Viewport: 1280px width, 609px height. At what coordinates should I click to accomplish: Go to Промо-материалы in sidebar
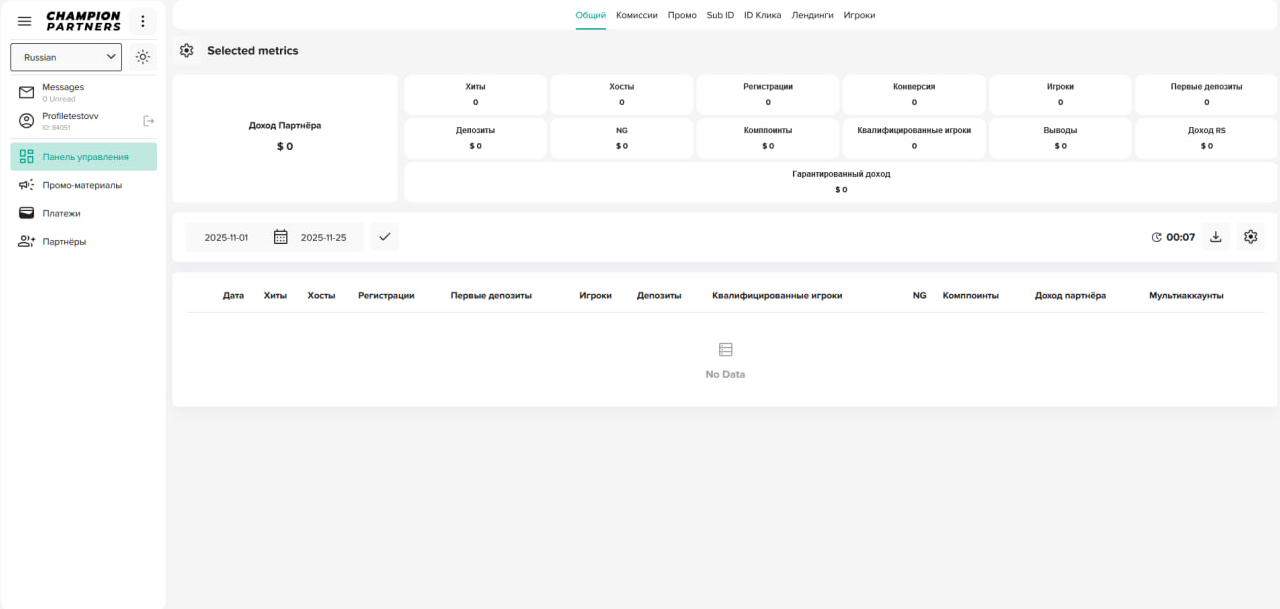point(82,185)
